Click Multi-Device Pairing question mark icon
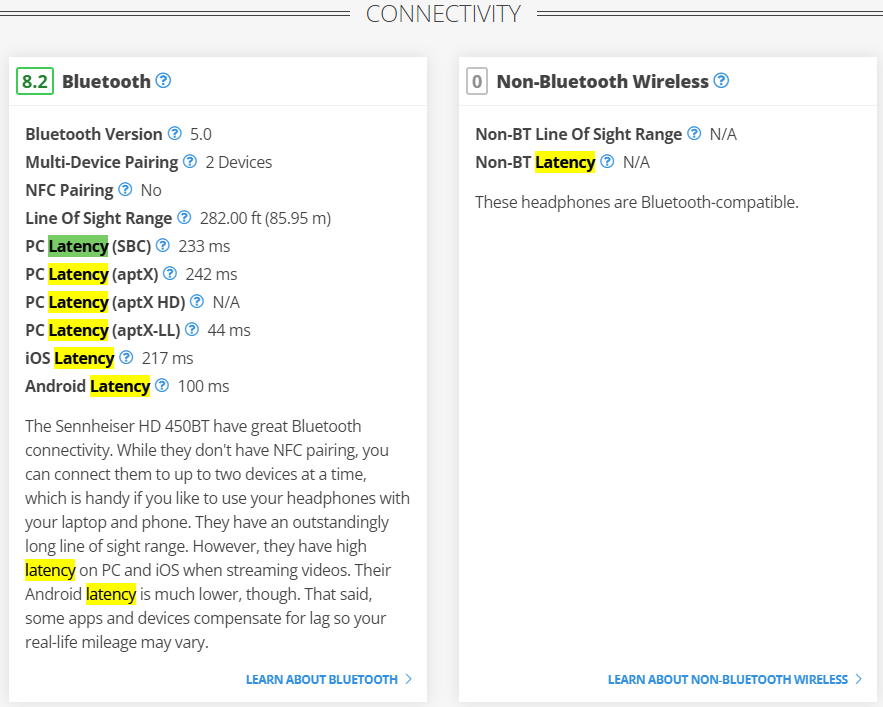The width and height of the screenshot is (883, 707). (x=190, y=162)
